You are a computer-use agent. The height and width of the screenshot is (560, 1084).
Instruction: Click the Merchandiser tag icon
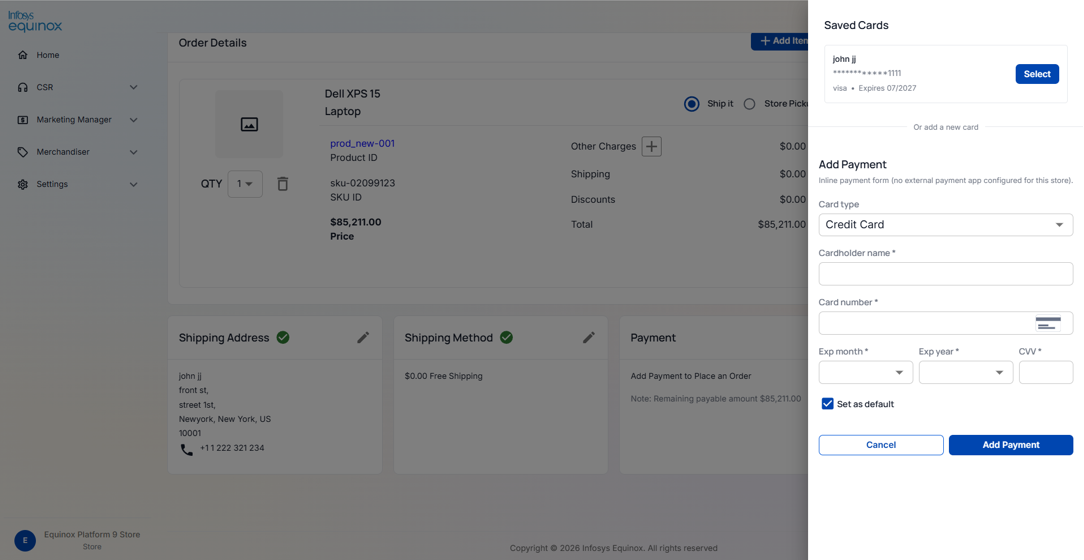[x=23, y=152]
